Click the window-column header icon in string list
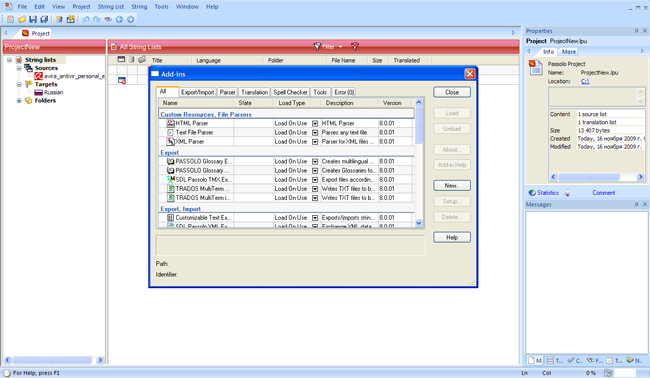Screen dimensions: 650x378 pos(121,60)
